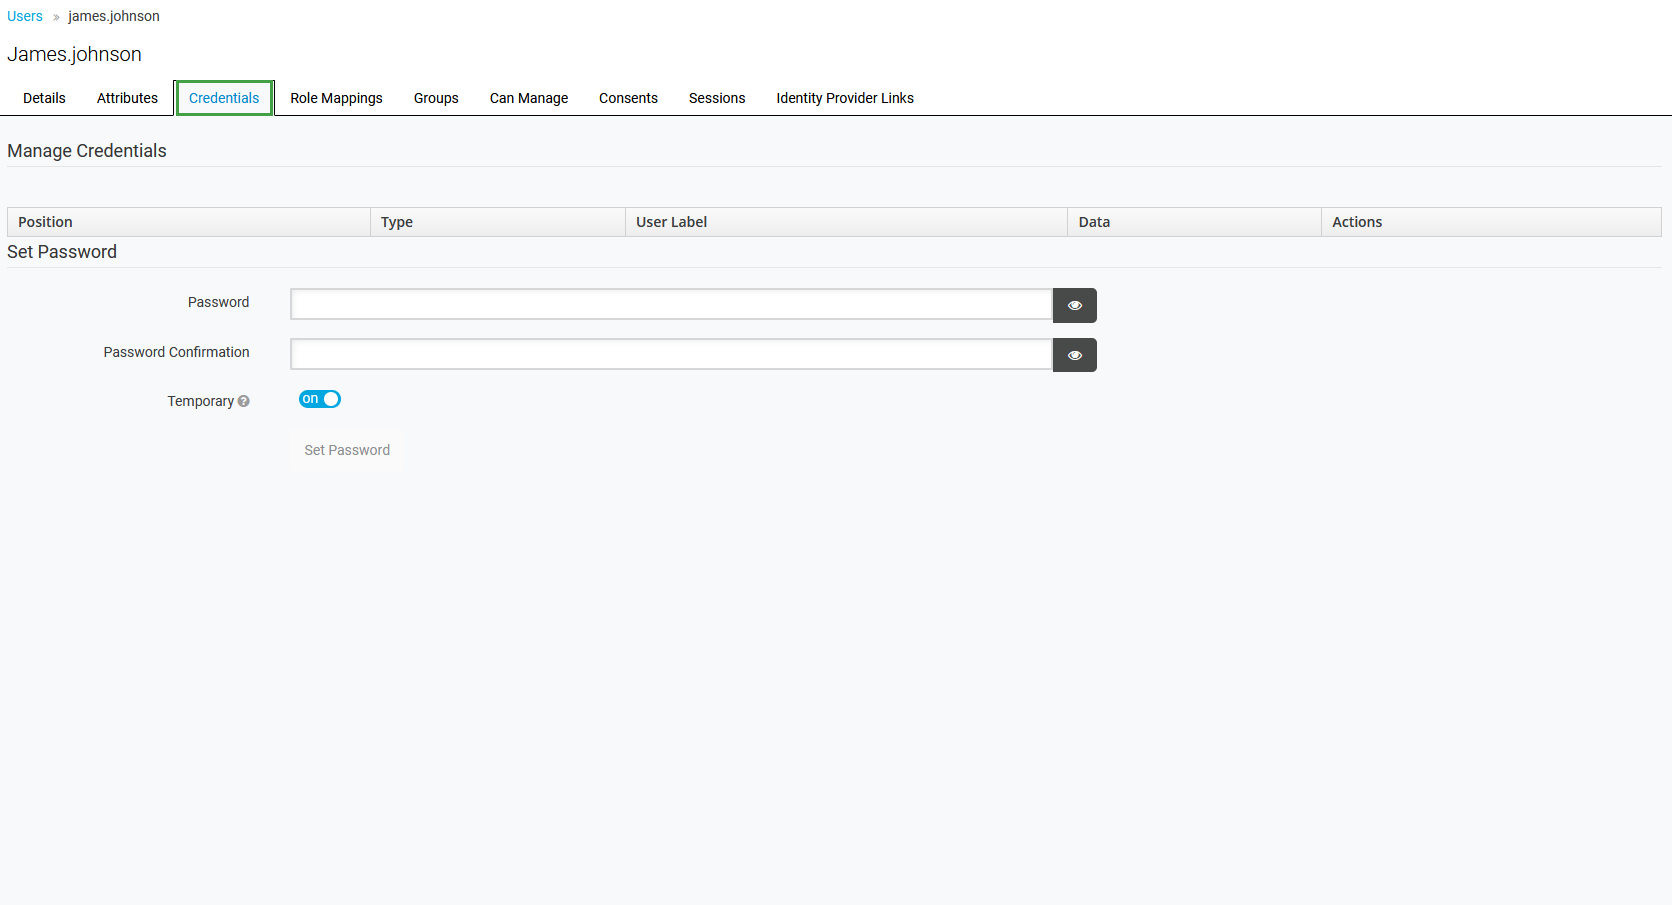The image size is (1672, 905).
Task: Click the Temporary help question-mark icon
Action: pyautogui.click(x=244, y=402)
